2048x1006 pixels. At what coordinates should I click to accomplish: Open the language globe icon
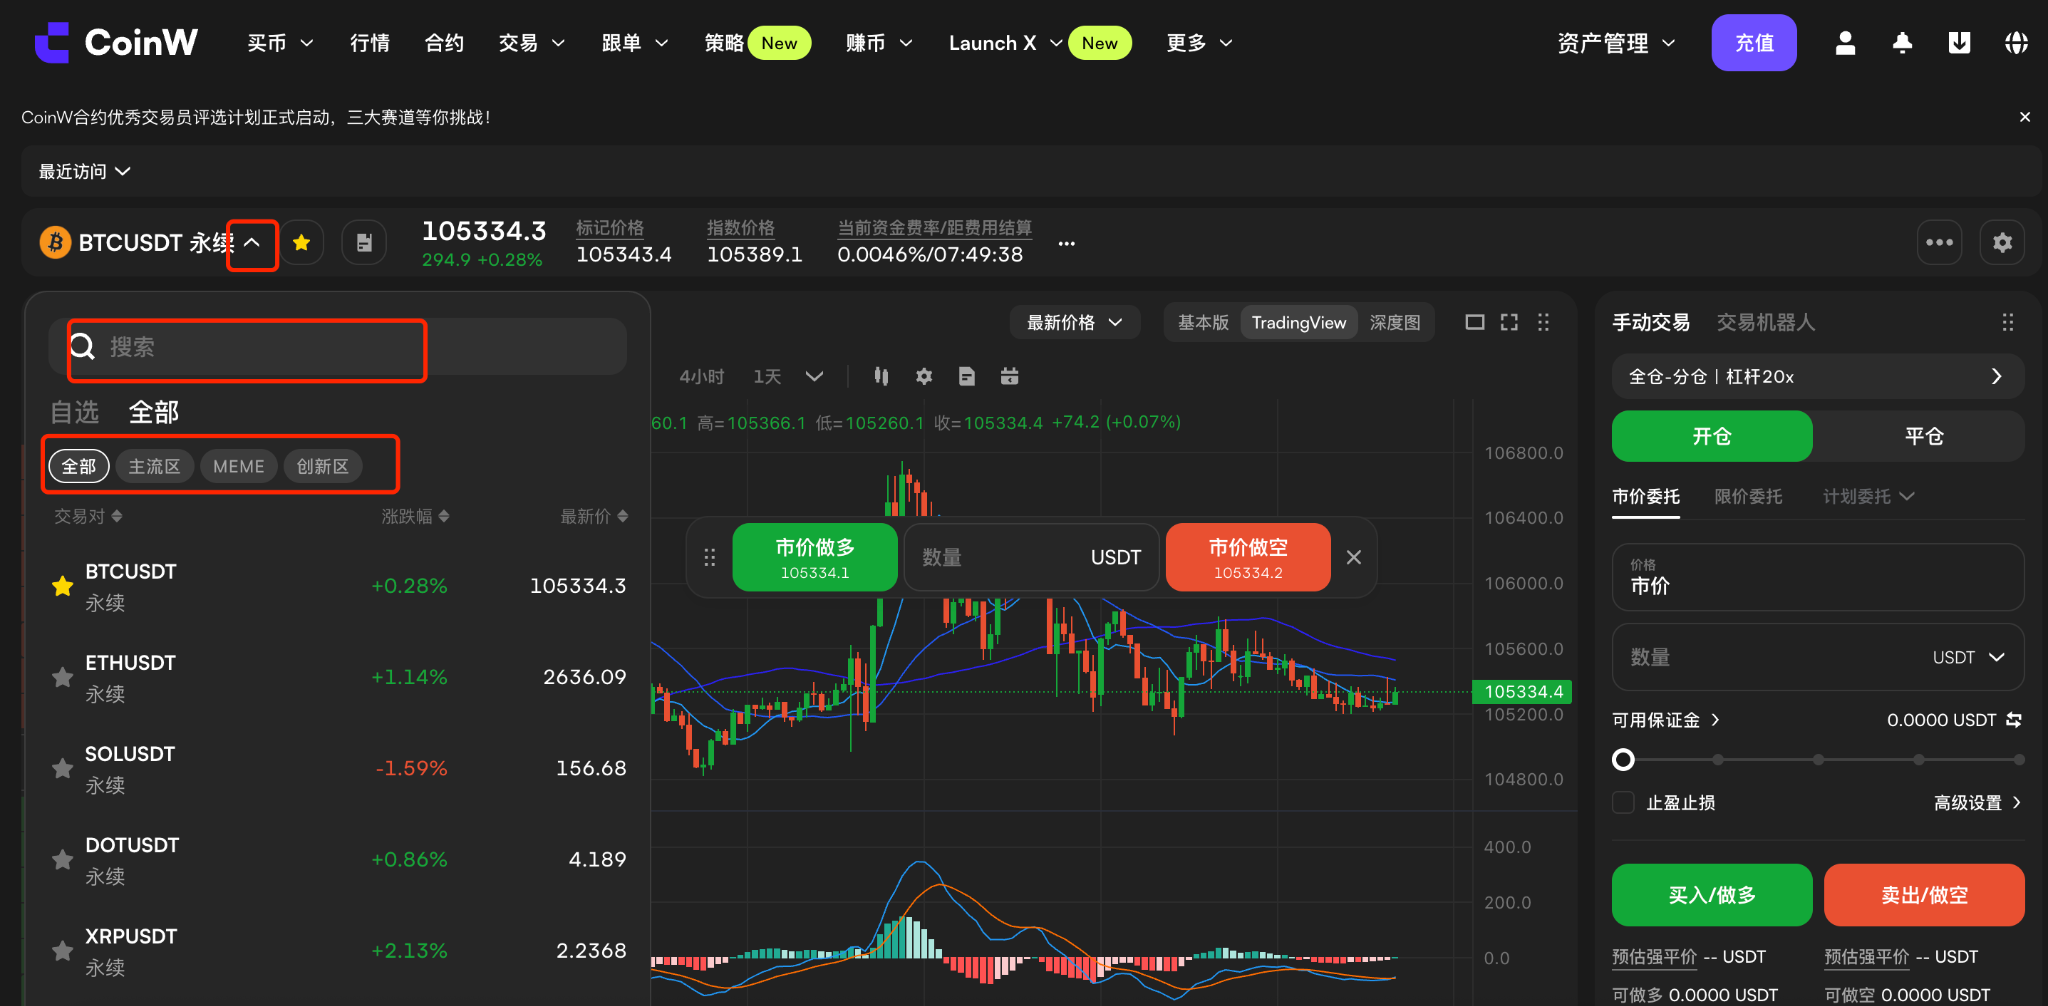tap(2016, 43)
